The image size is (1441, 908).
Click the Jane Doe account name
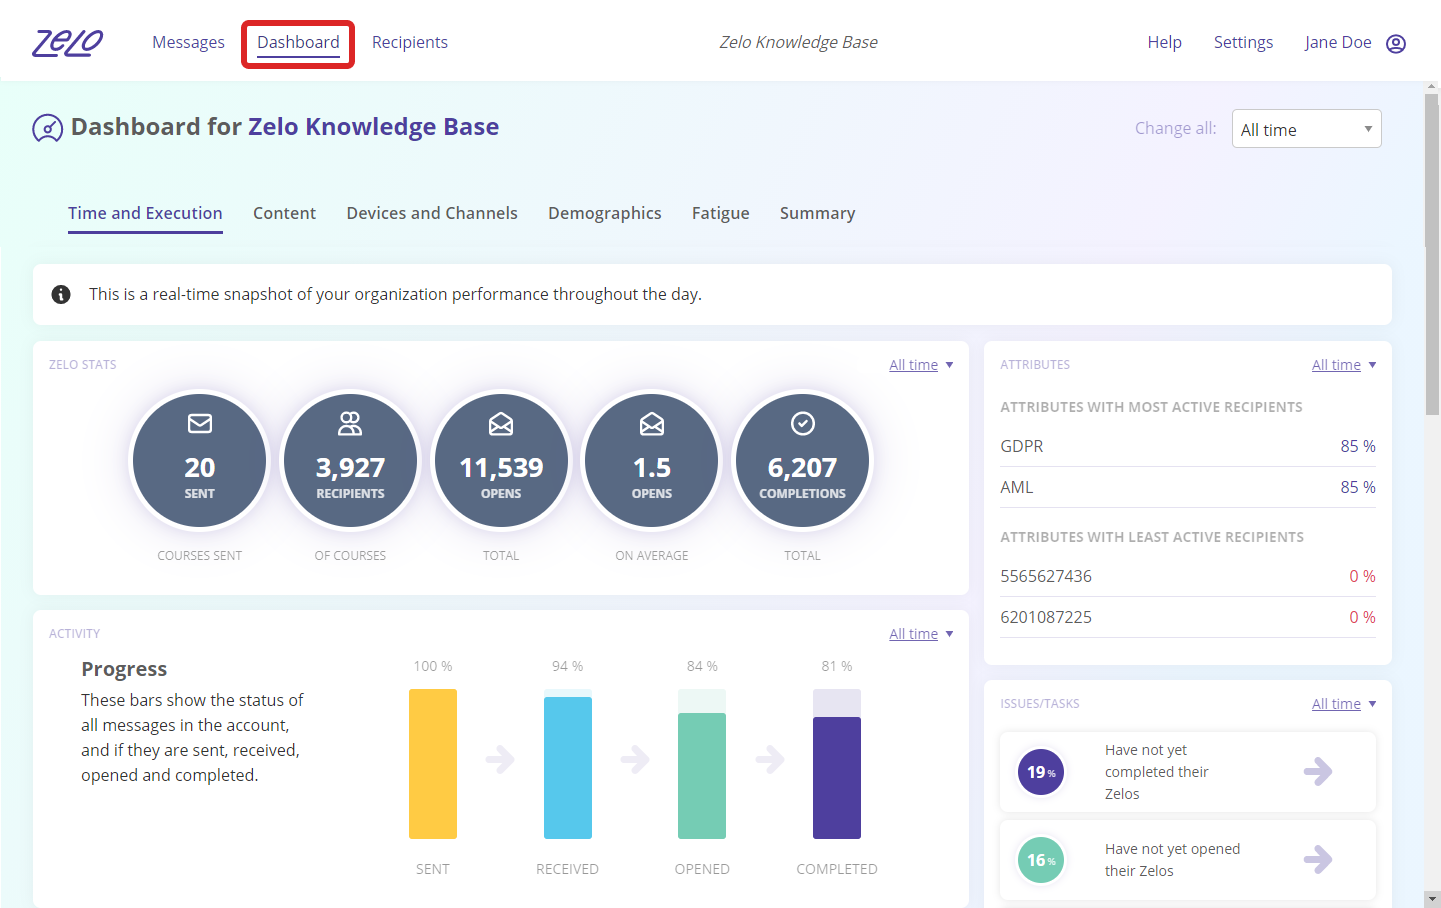1338,42
